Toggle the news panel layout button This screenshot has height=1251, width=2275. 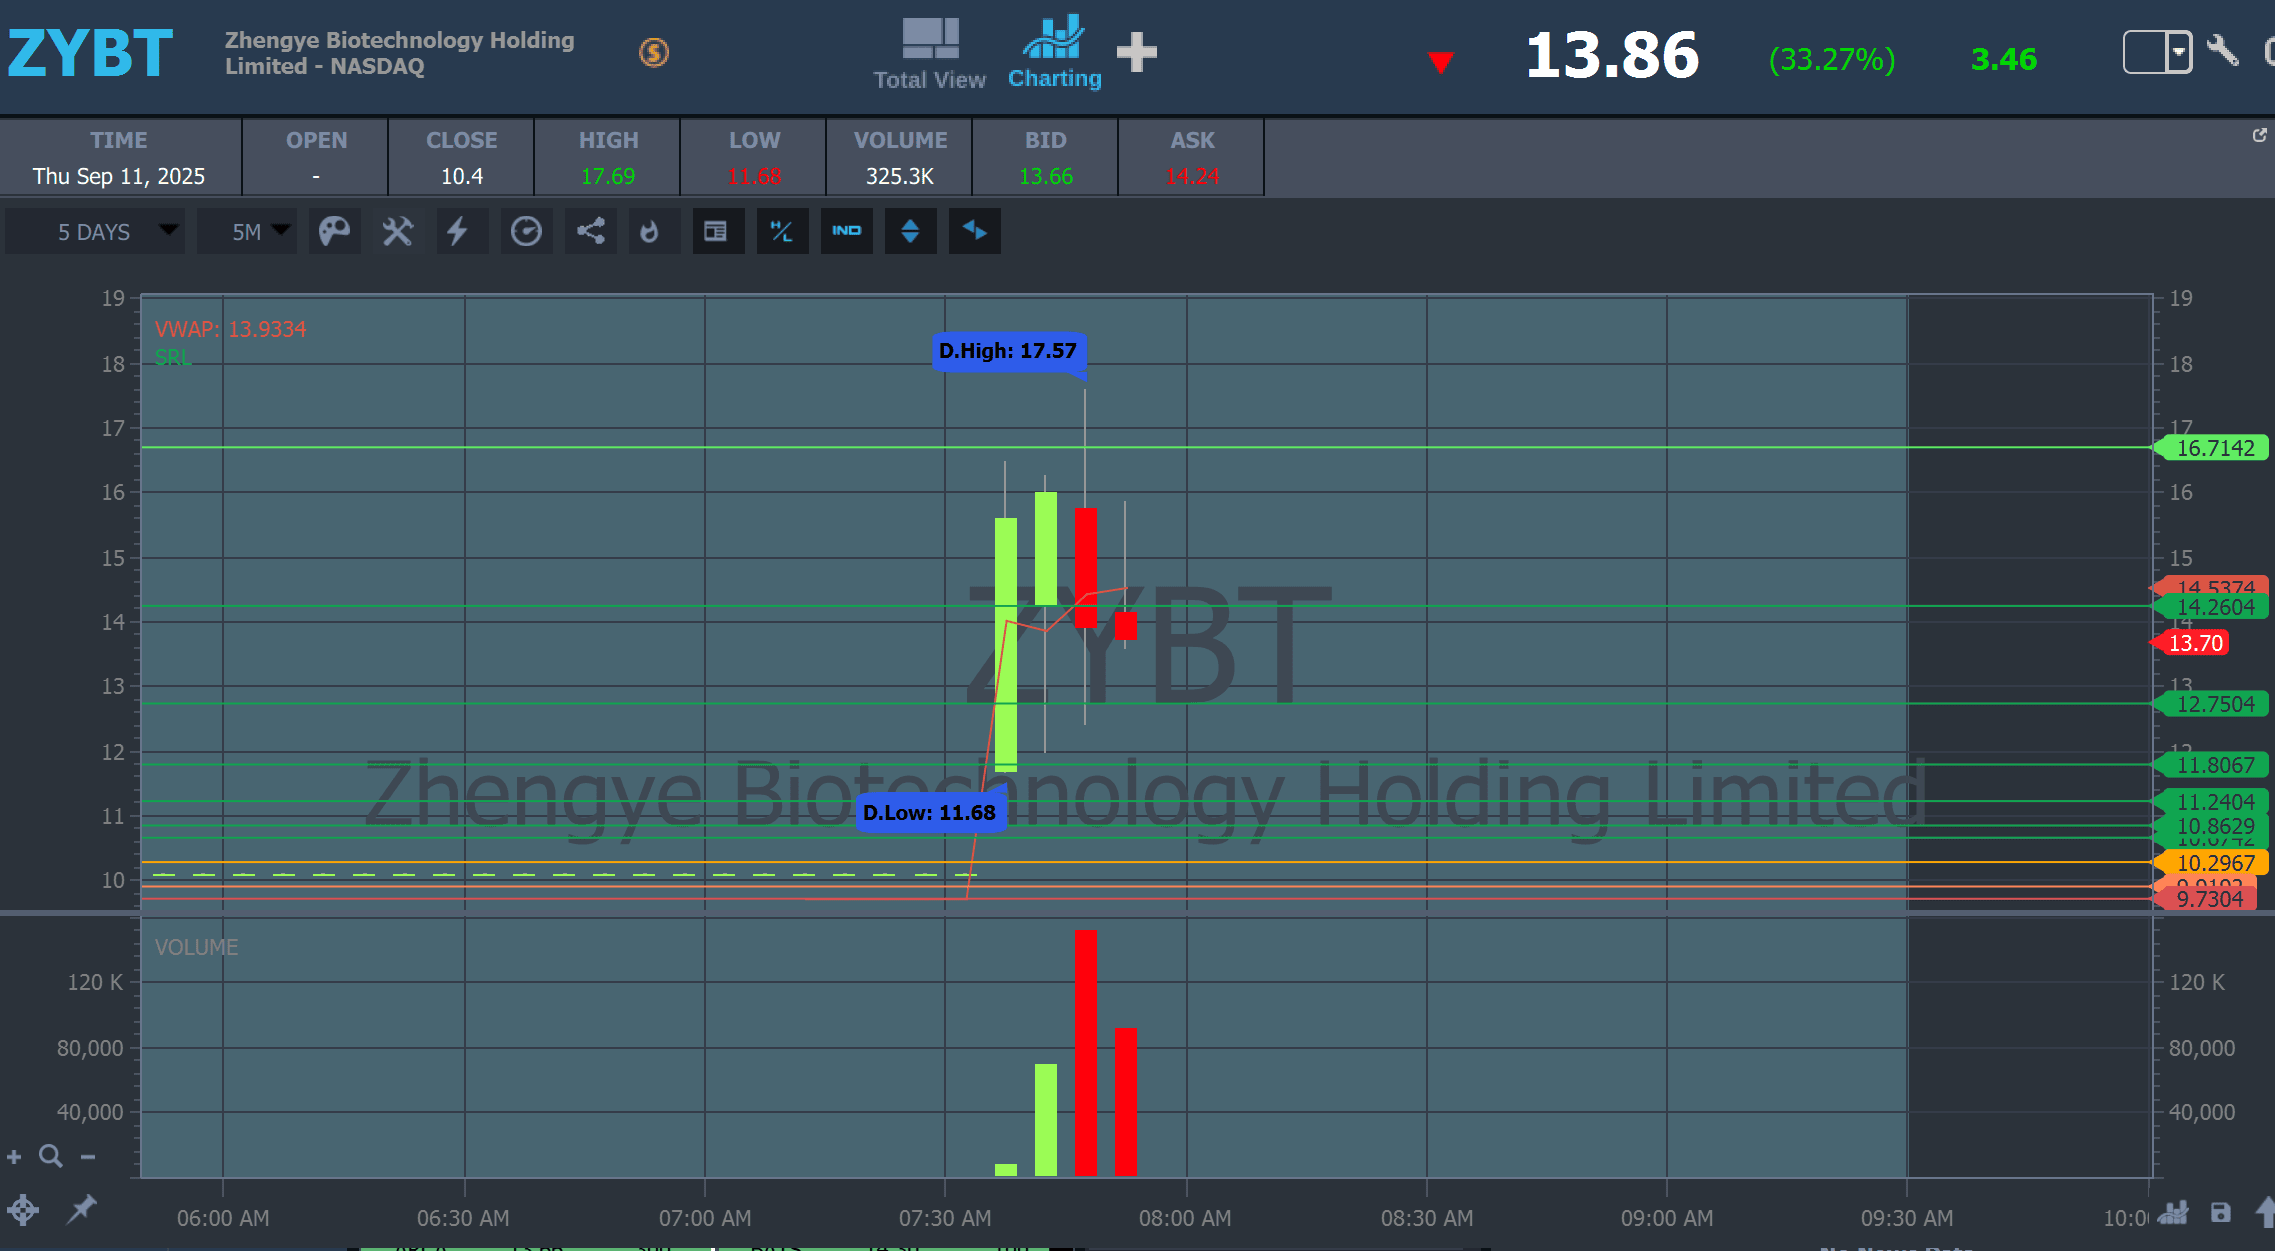coord(716,232)
